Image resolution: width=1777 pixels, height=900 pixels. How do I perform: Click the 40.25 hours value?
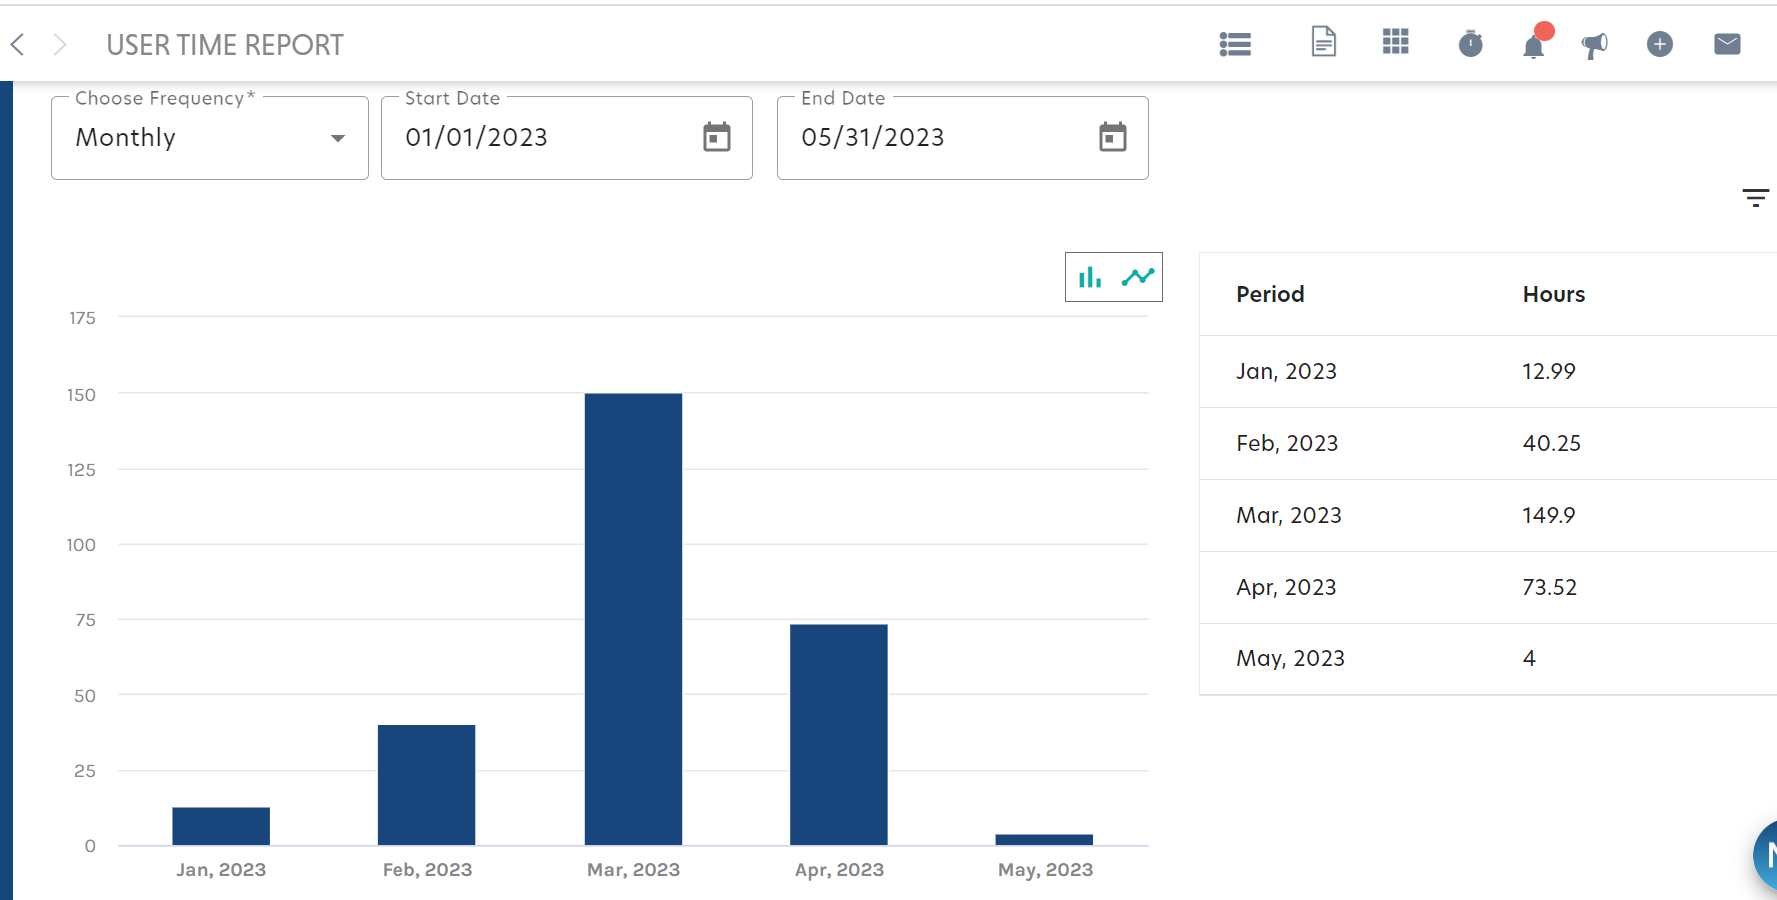[x=1551, y=443]
